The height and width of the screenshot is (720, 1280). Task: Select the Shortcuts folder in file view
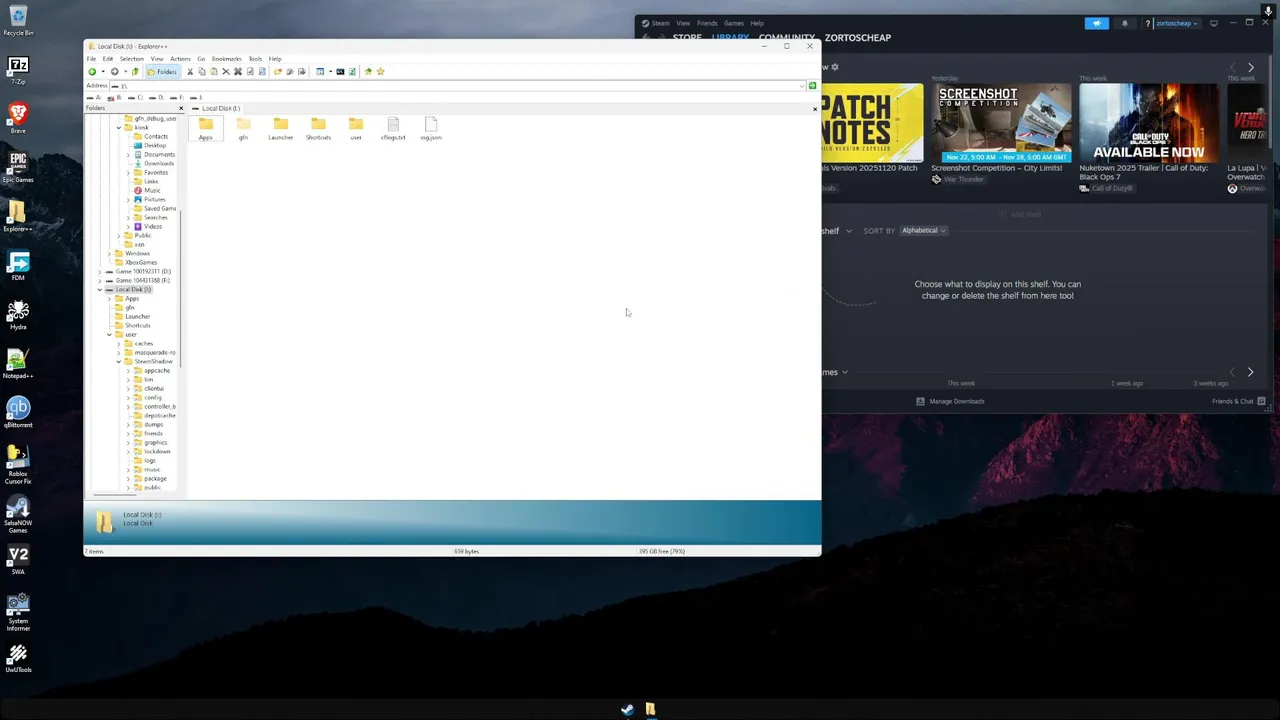(x=318, y=128)
